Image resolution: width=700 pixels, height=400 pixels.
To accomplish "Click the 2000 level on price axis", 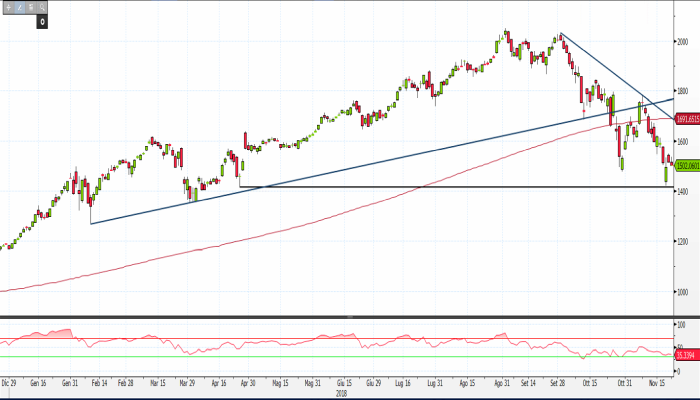I will click(682, 42).
